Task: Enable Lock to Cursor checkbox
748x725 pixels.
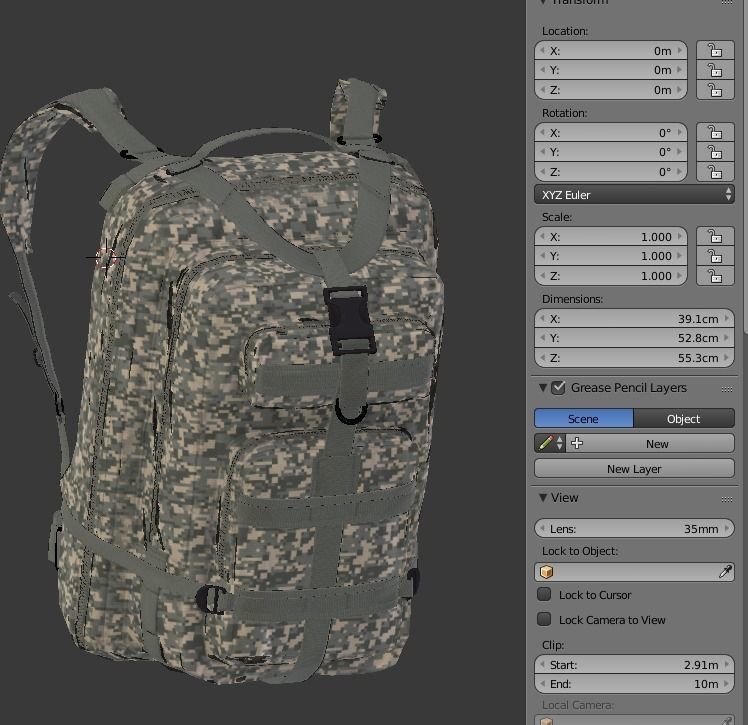Action: 544,594
